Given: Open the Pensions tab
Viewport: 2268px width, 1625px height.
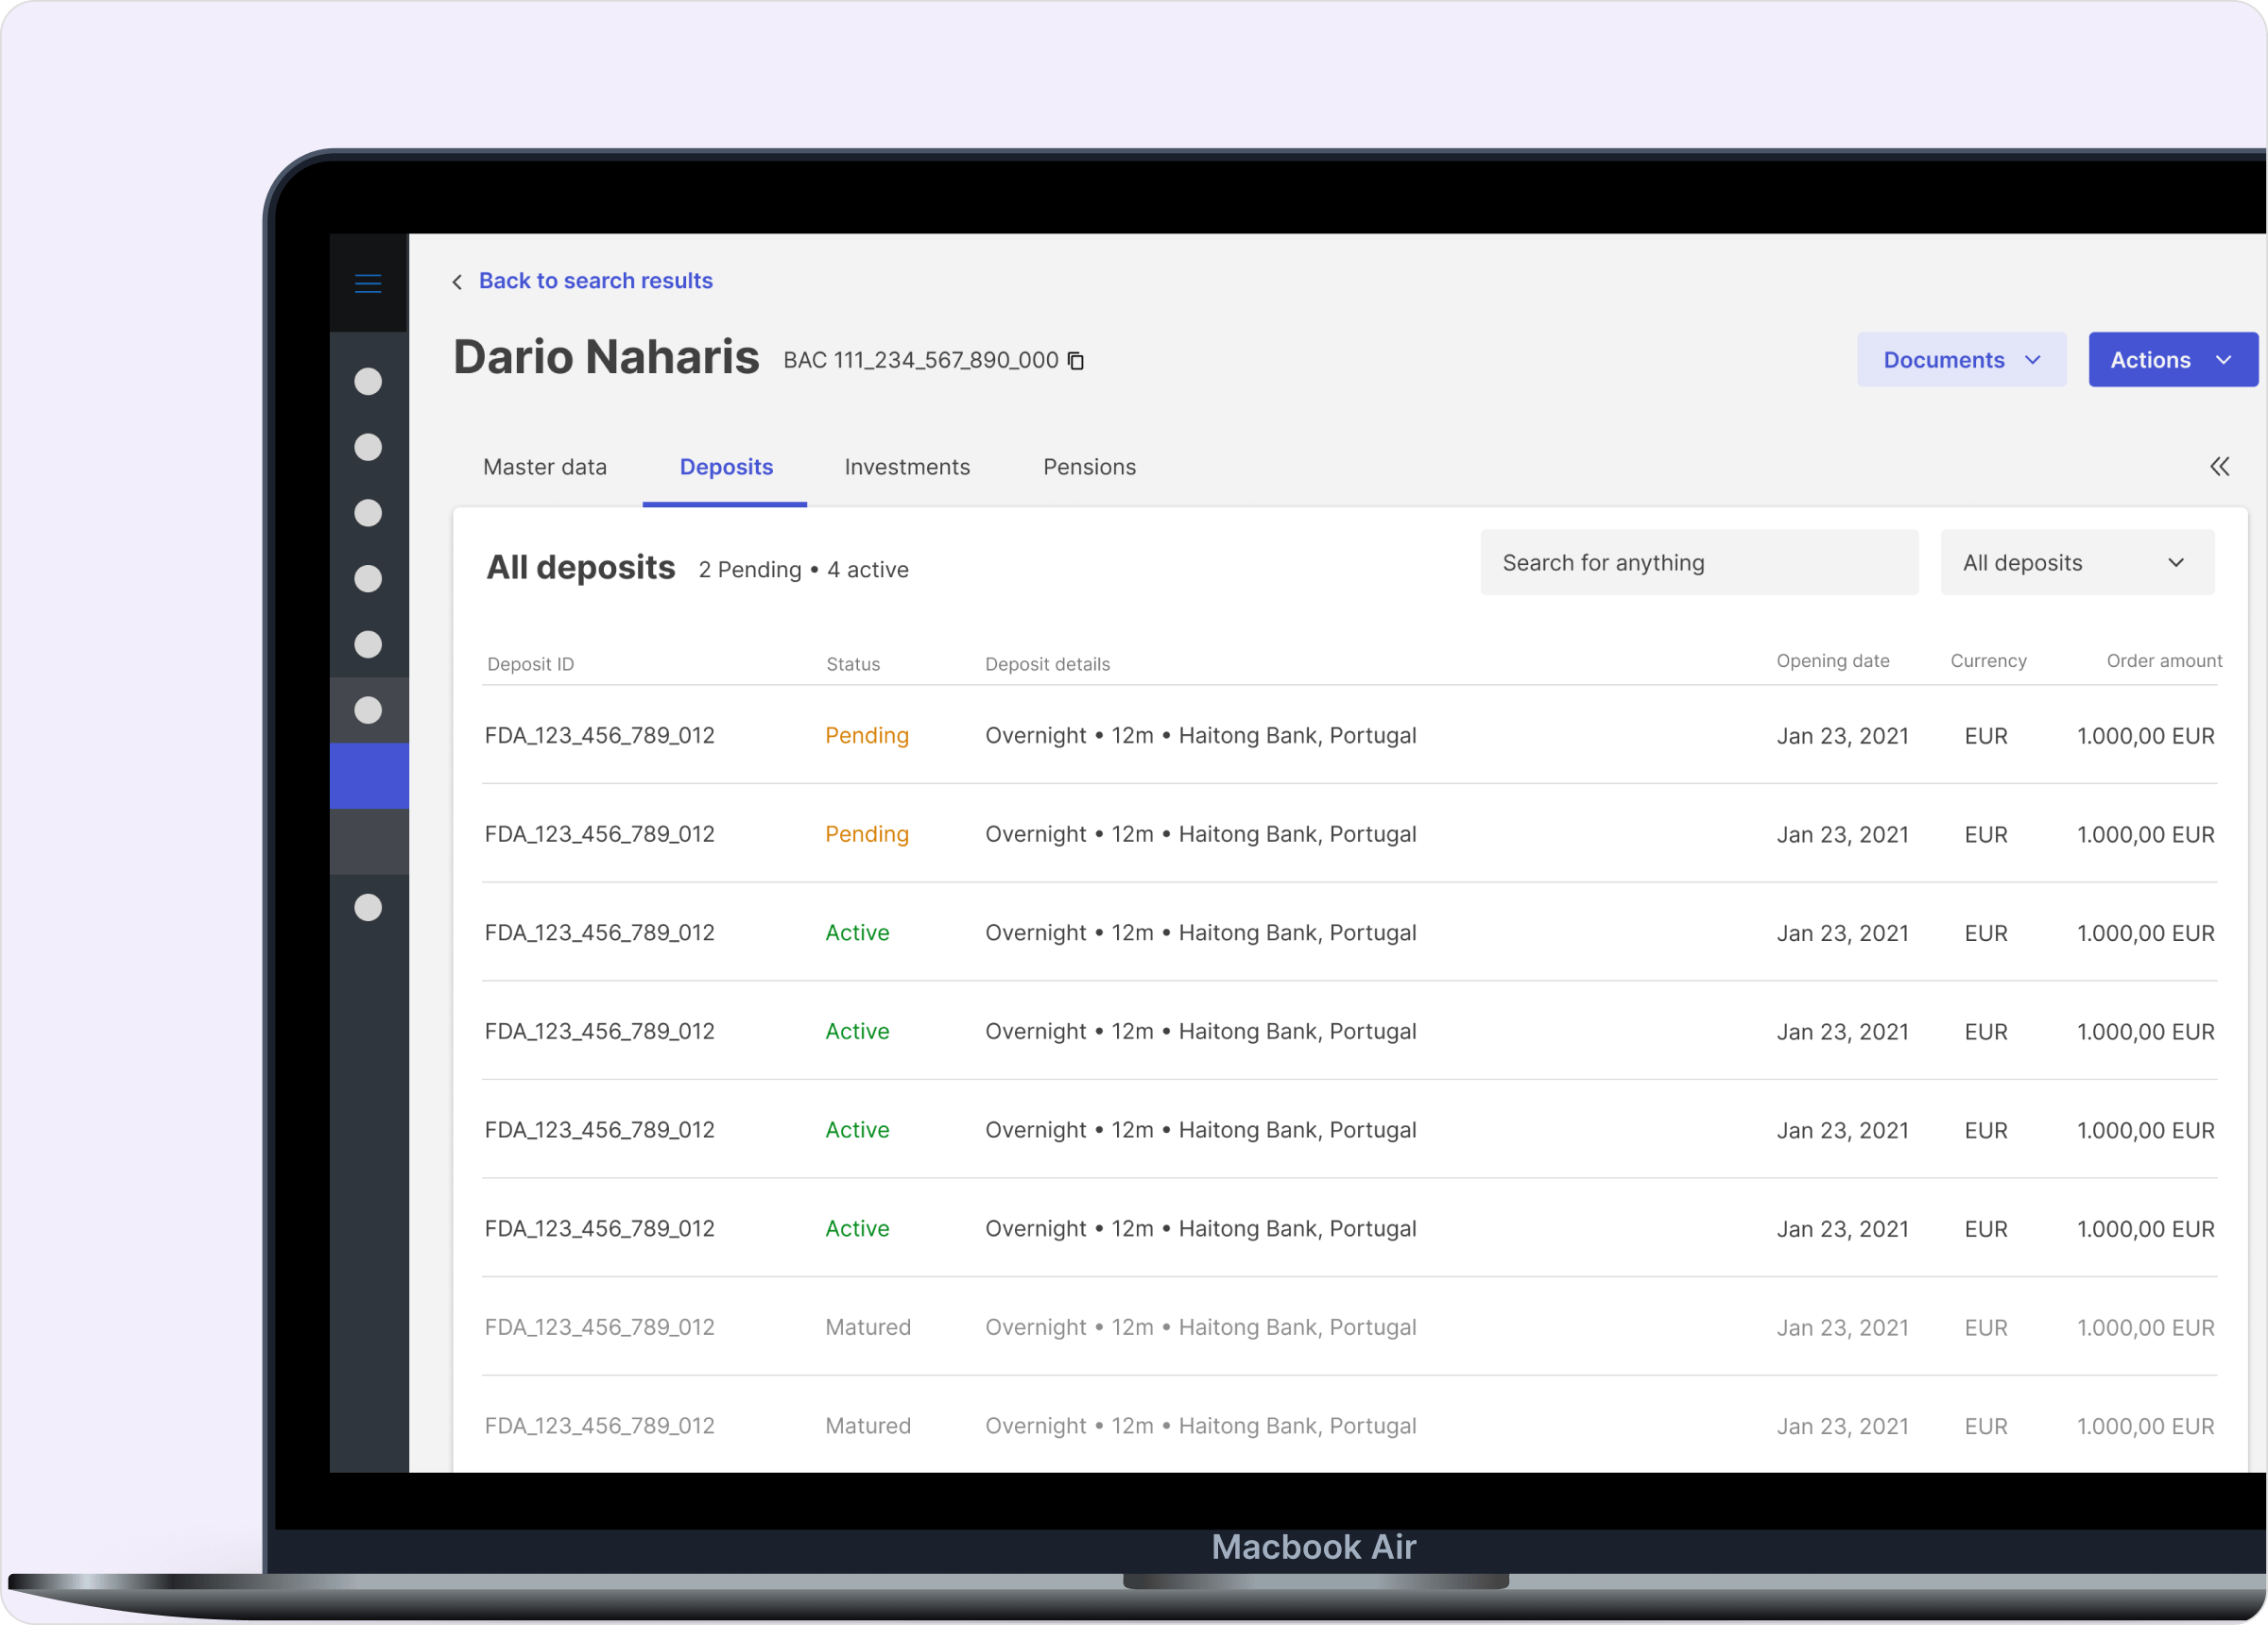Looking at the screenshot, I should click(x=1089, y=467).
